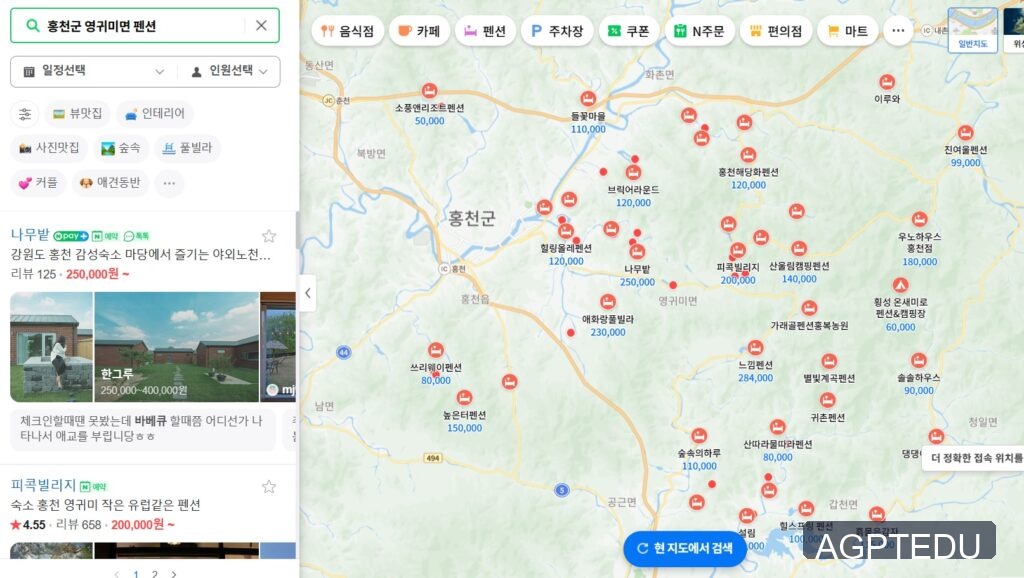This screenshot has width=1024, height=578.
Task: Go to results page 2
Action: coord(155,574)
